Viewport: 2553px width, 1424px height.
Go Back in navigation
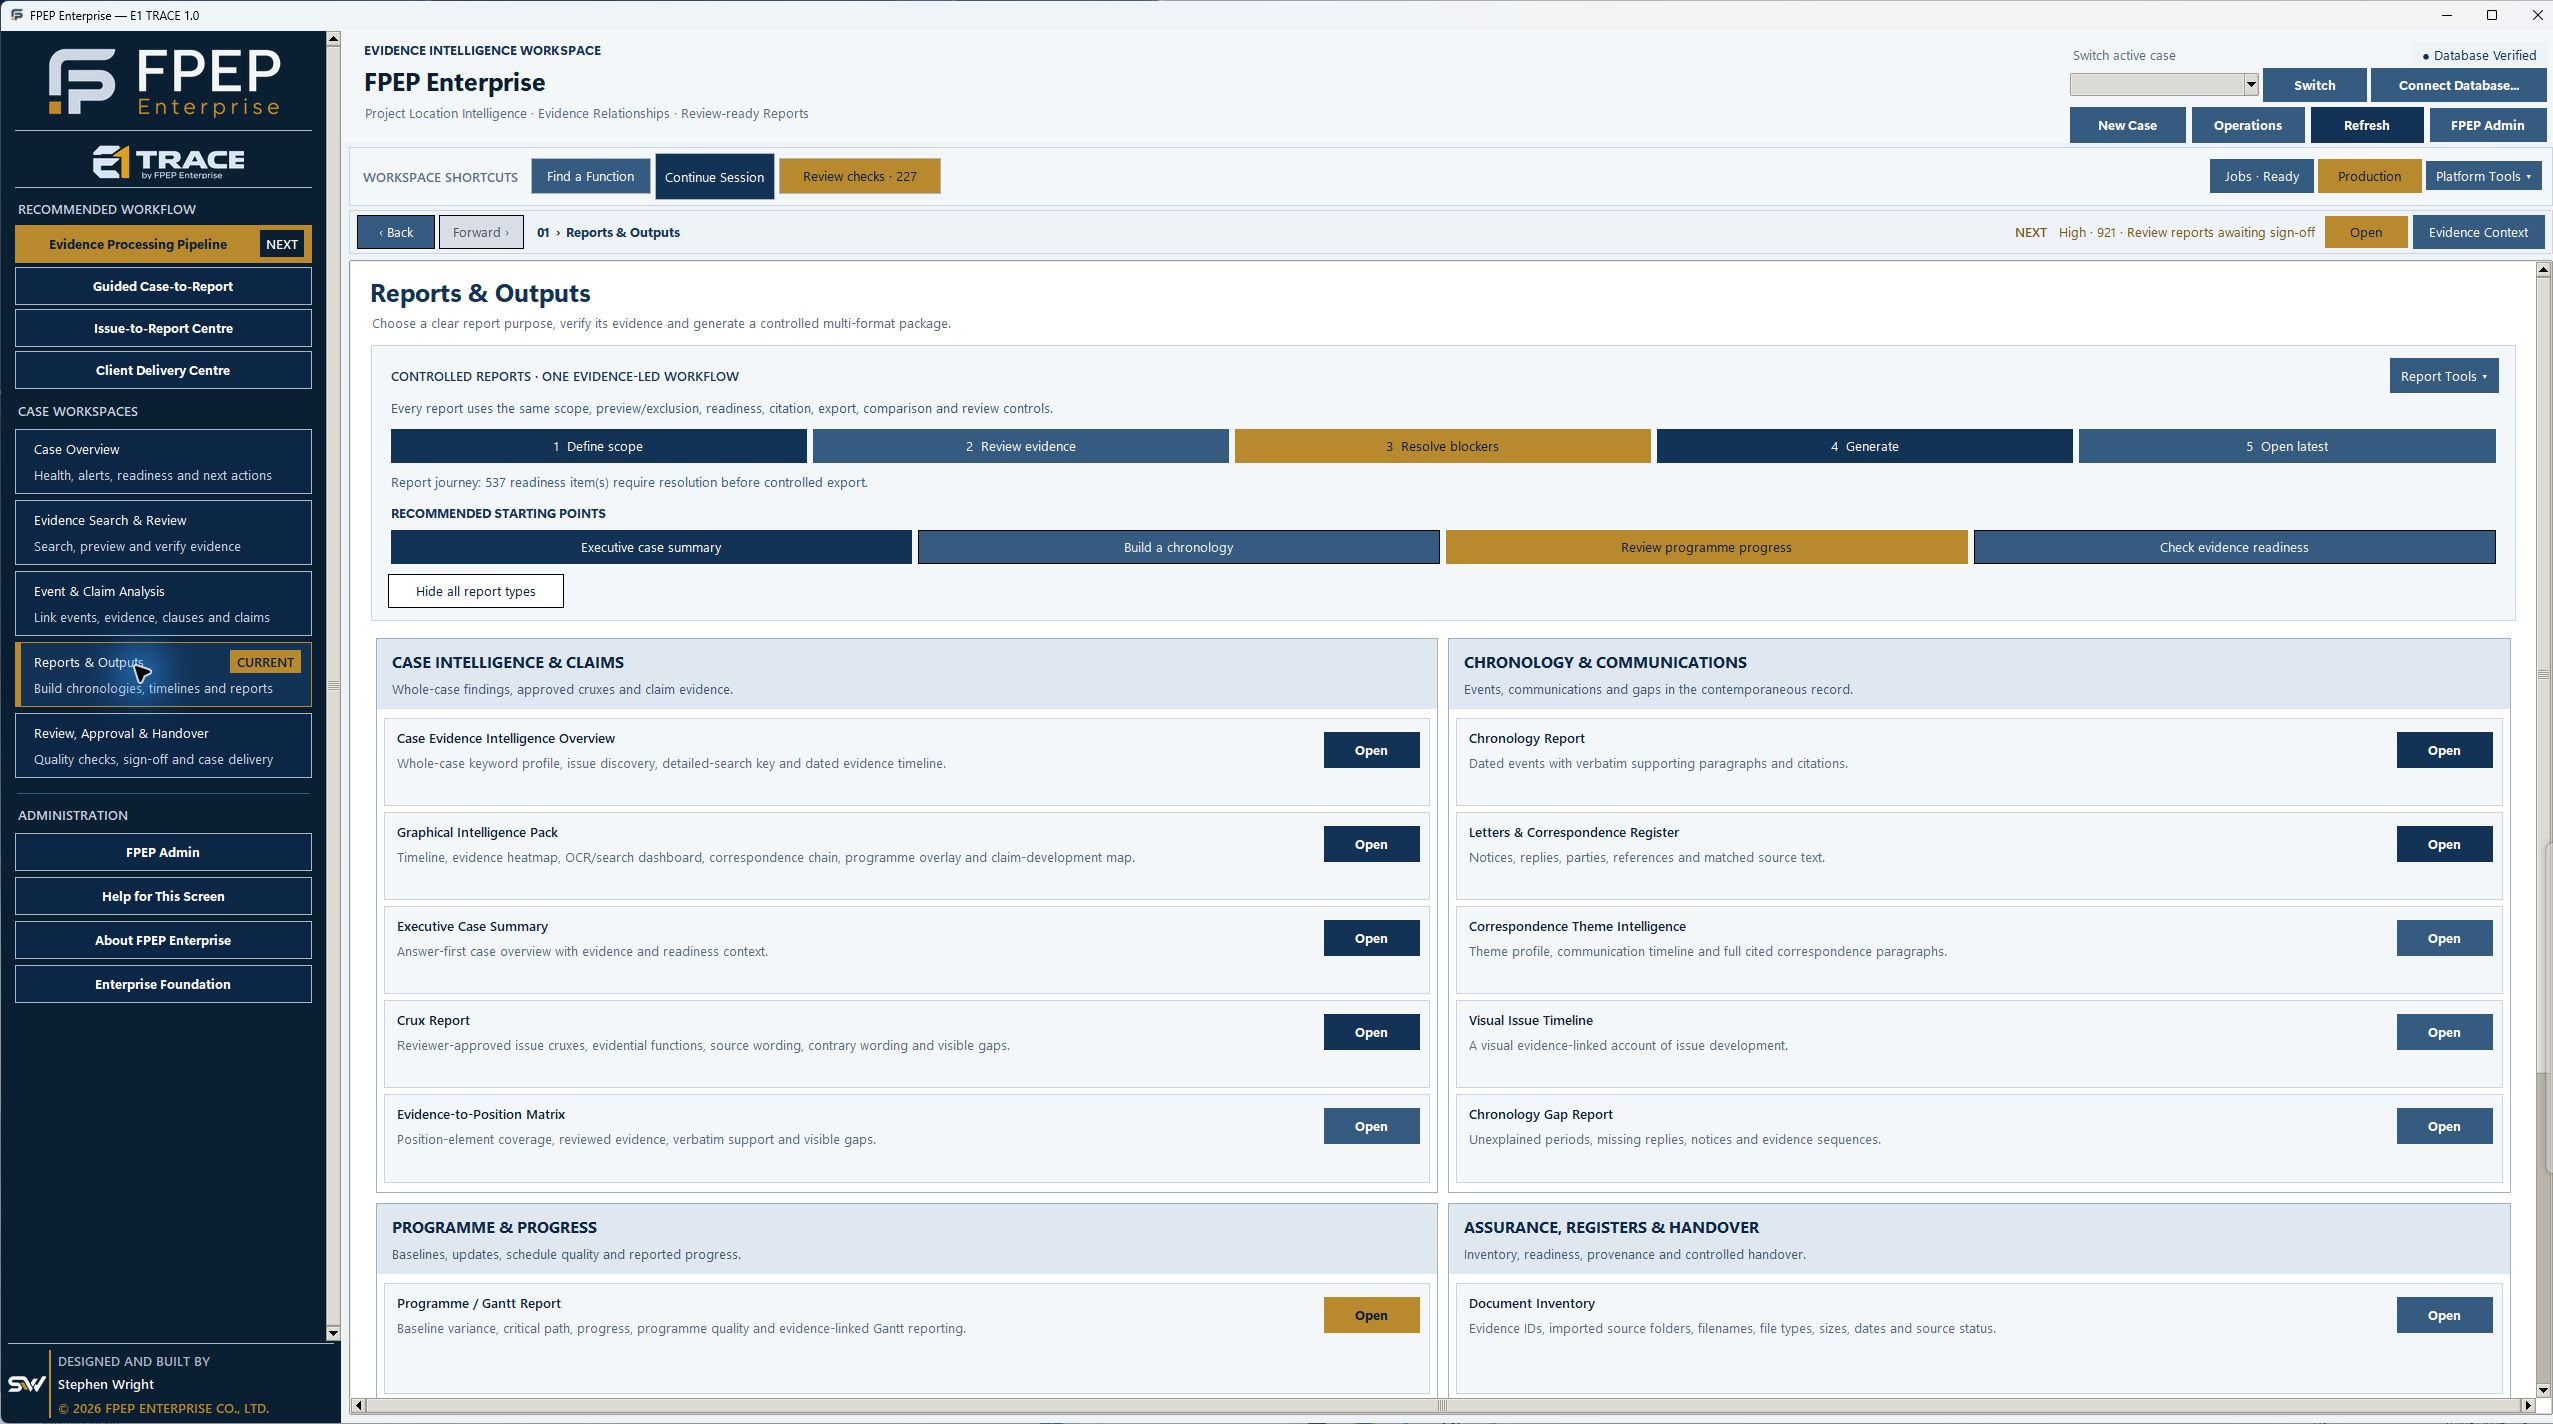click(396, 232)
